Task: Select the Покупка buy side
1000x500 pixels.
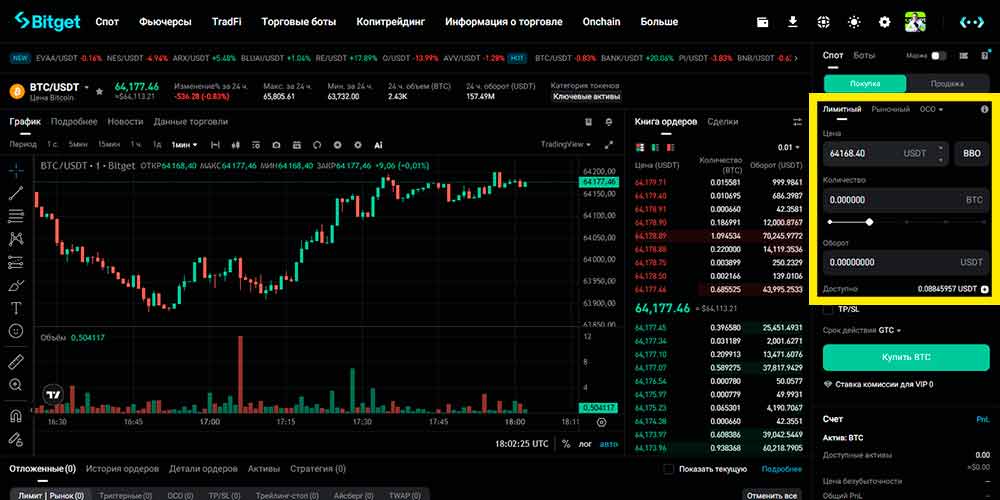Action: [865, 84]
